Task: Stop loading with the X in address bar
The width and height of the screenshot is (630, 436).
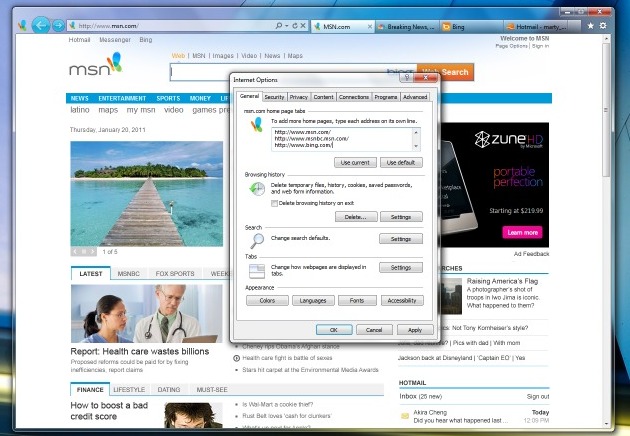Action: coord(303,26)
